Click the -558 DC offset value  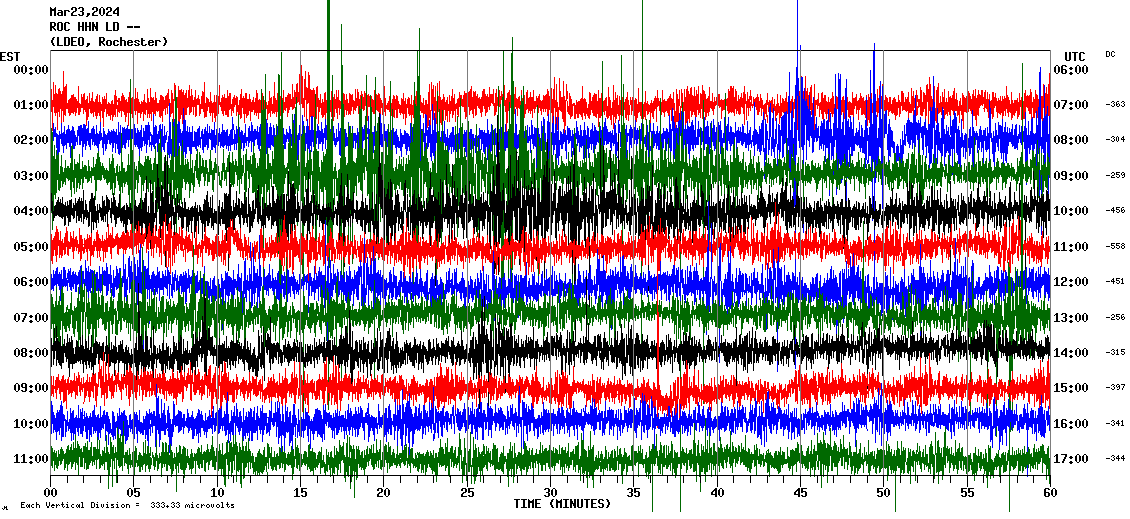tap(1115, 246)
